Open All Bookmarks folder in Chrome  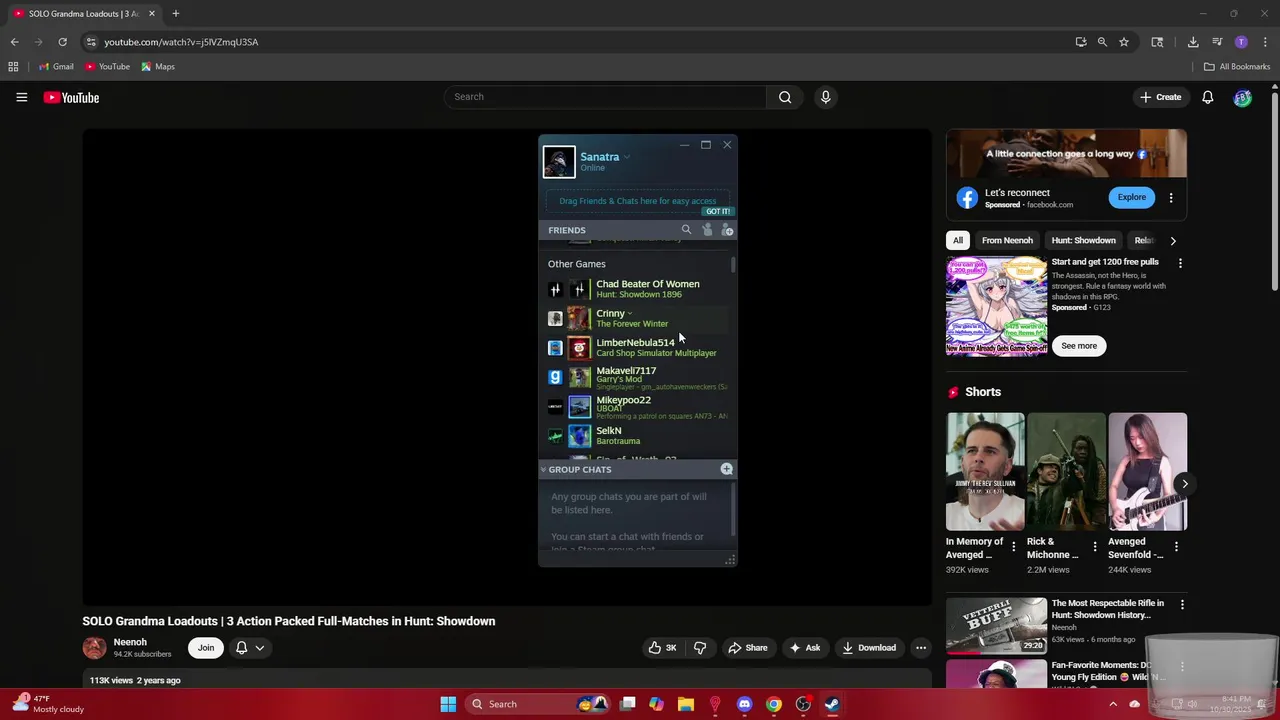click(x=1237, y=67)
